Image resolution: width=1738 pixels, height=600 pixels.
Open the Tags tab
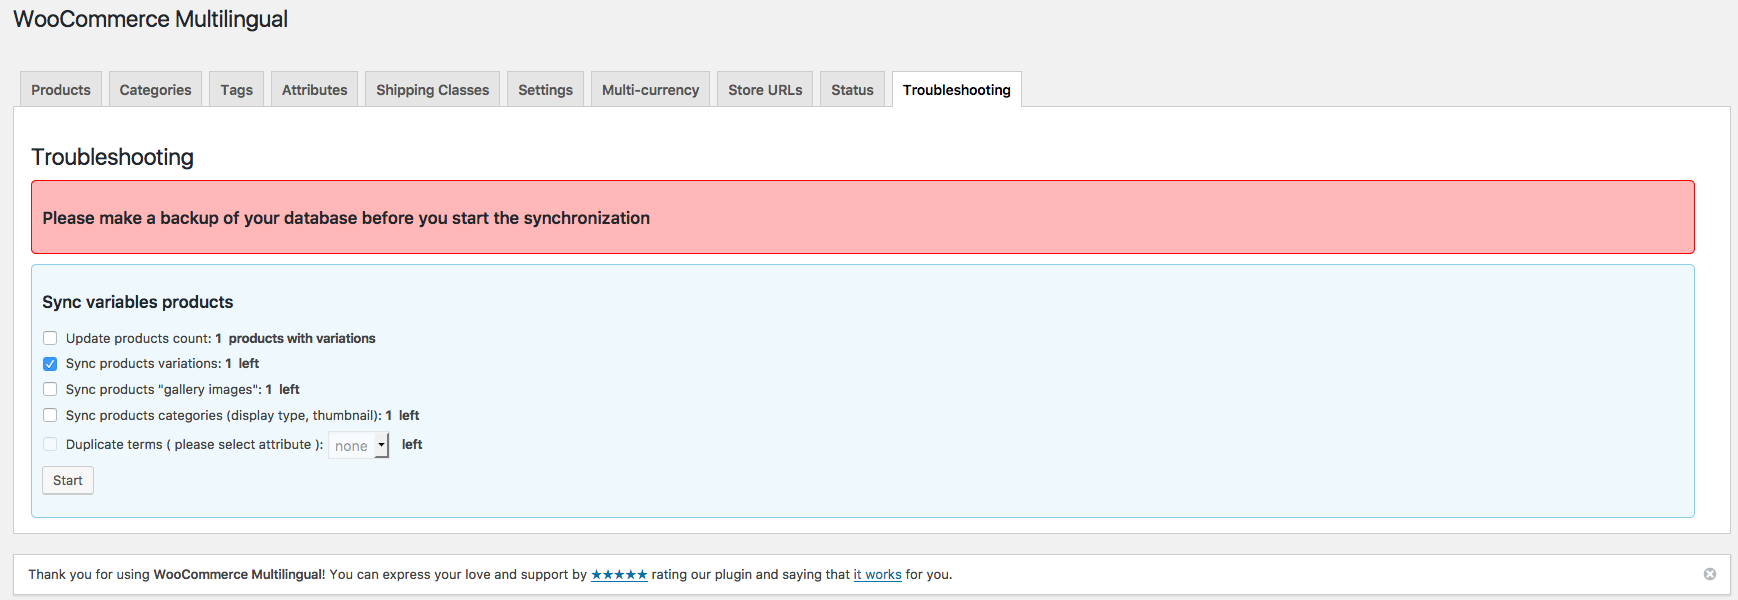click(237, 89)
